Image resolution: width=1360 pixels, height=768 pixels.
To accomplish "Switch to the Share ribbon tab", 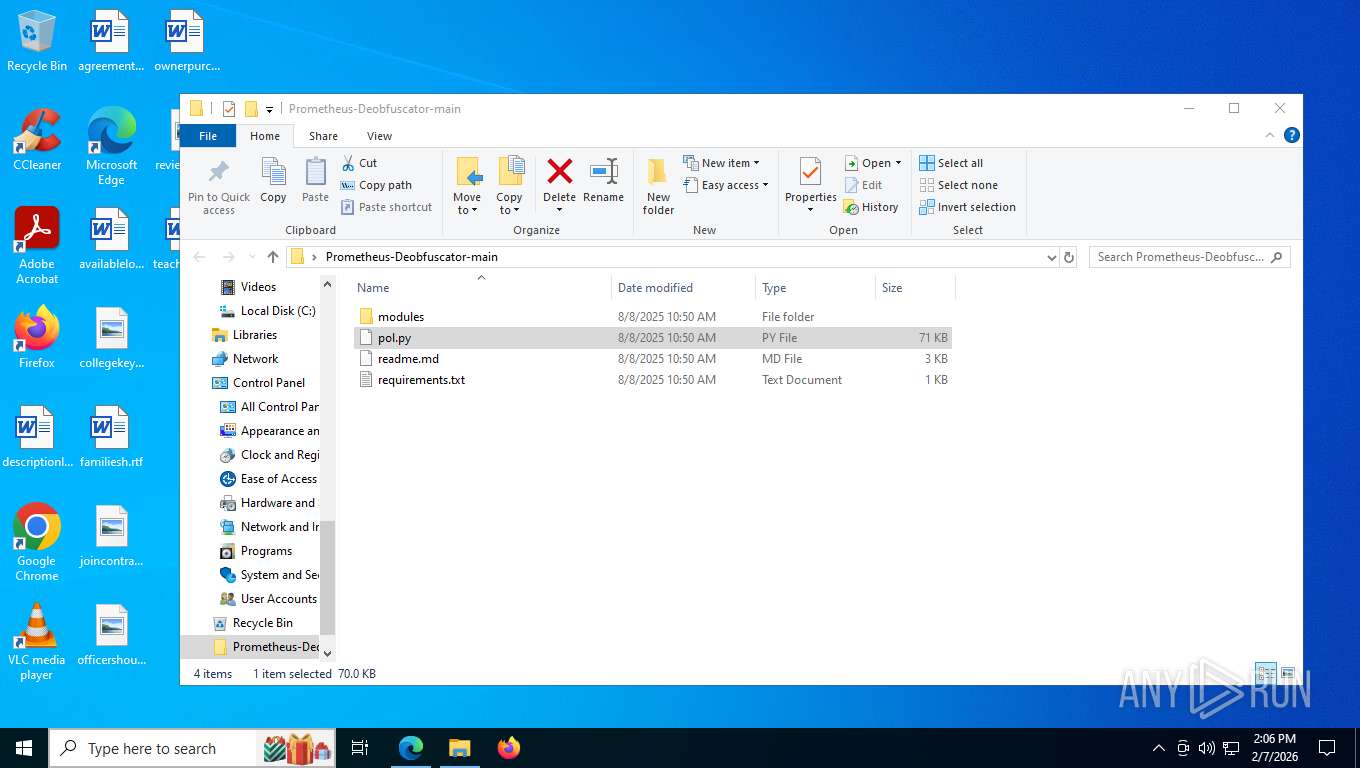I will pos(323,136).
